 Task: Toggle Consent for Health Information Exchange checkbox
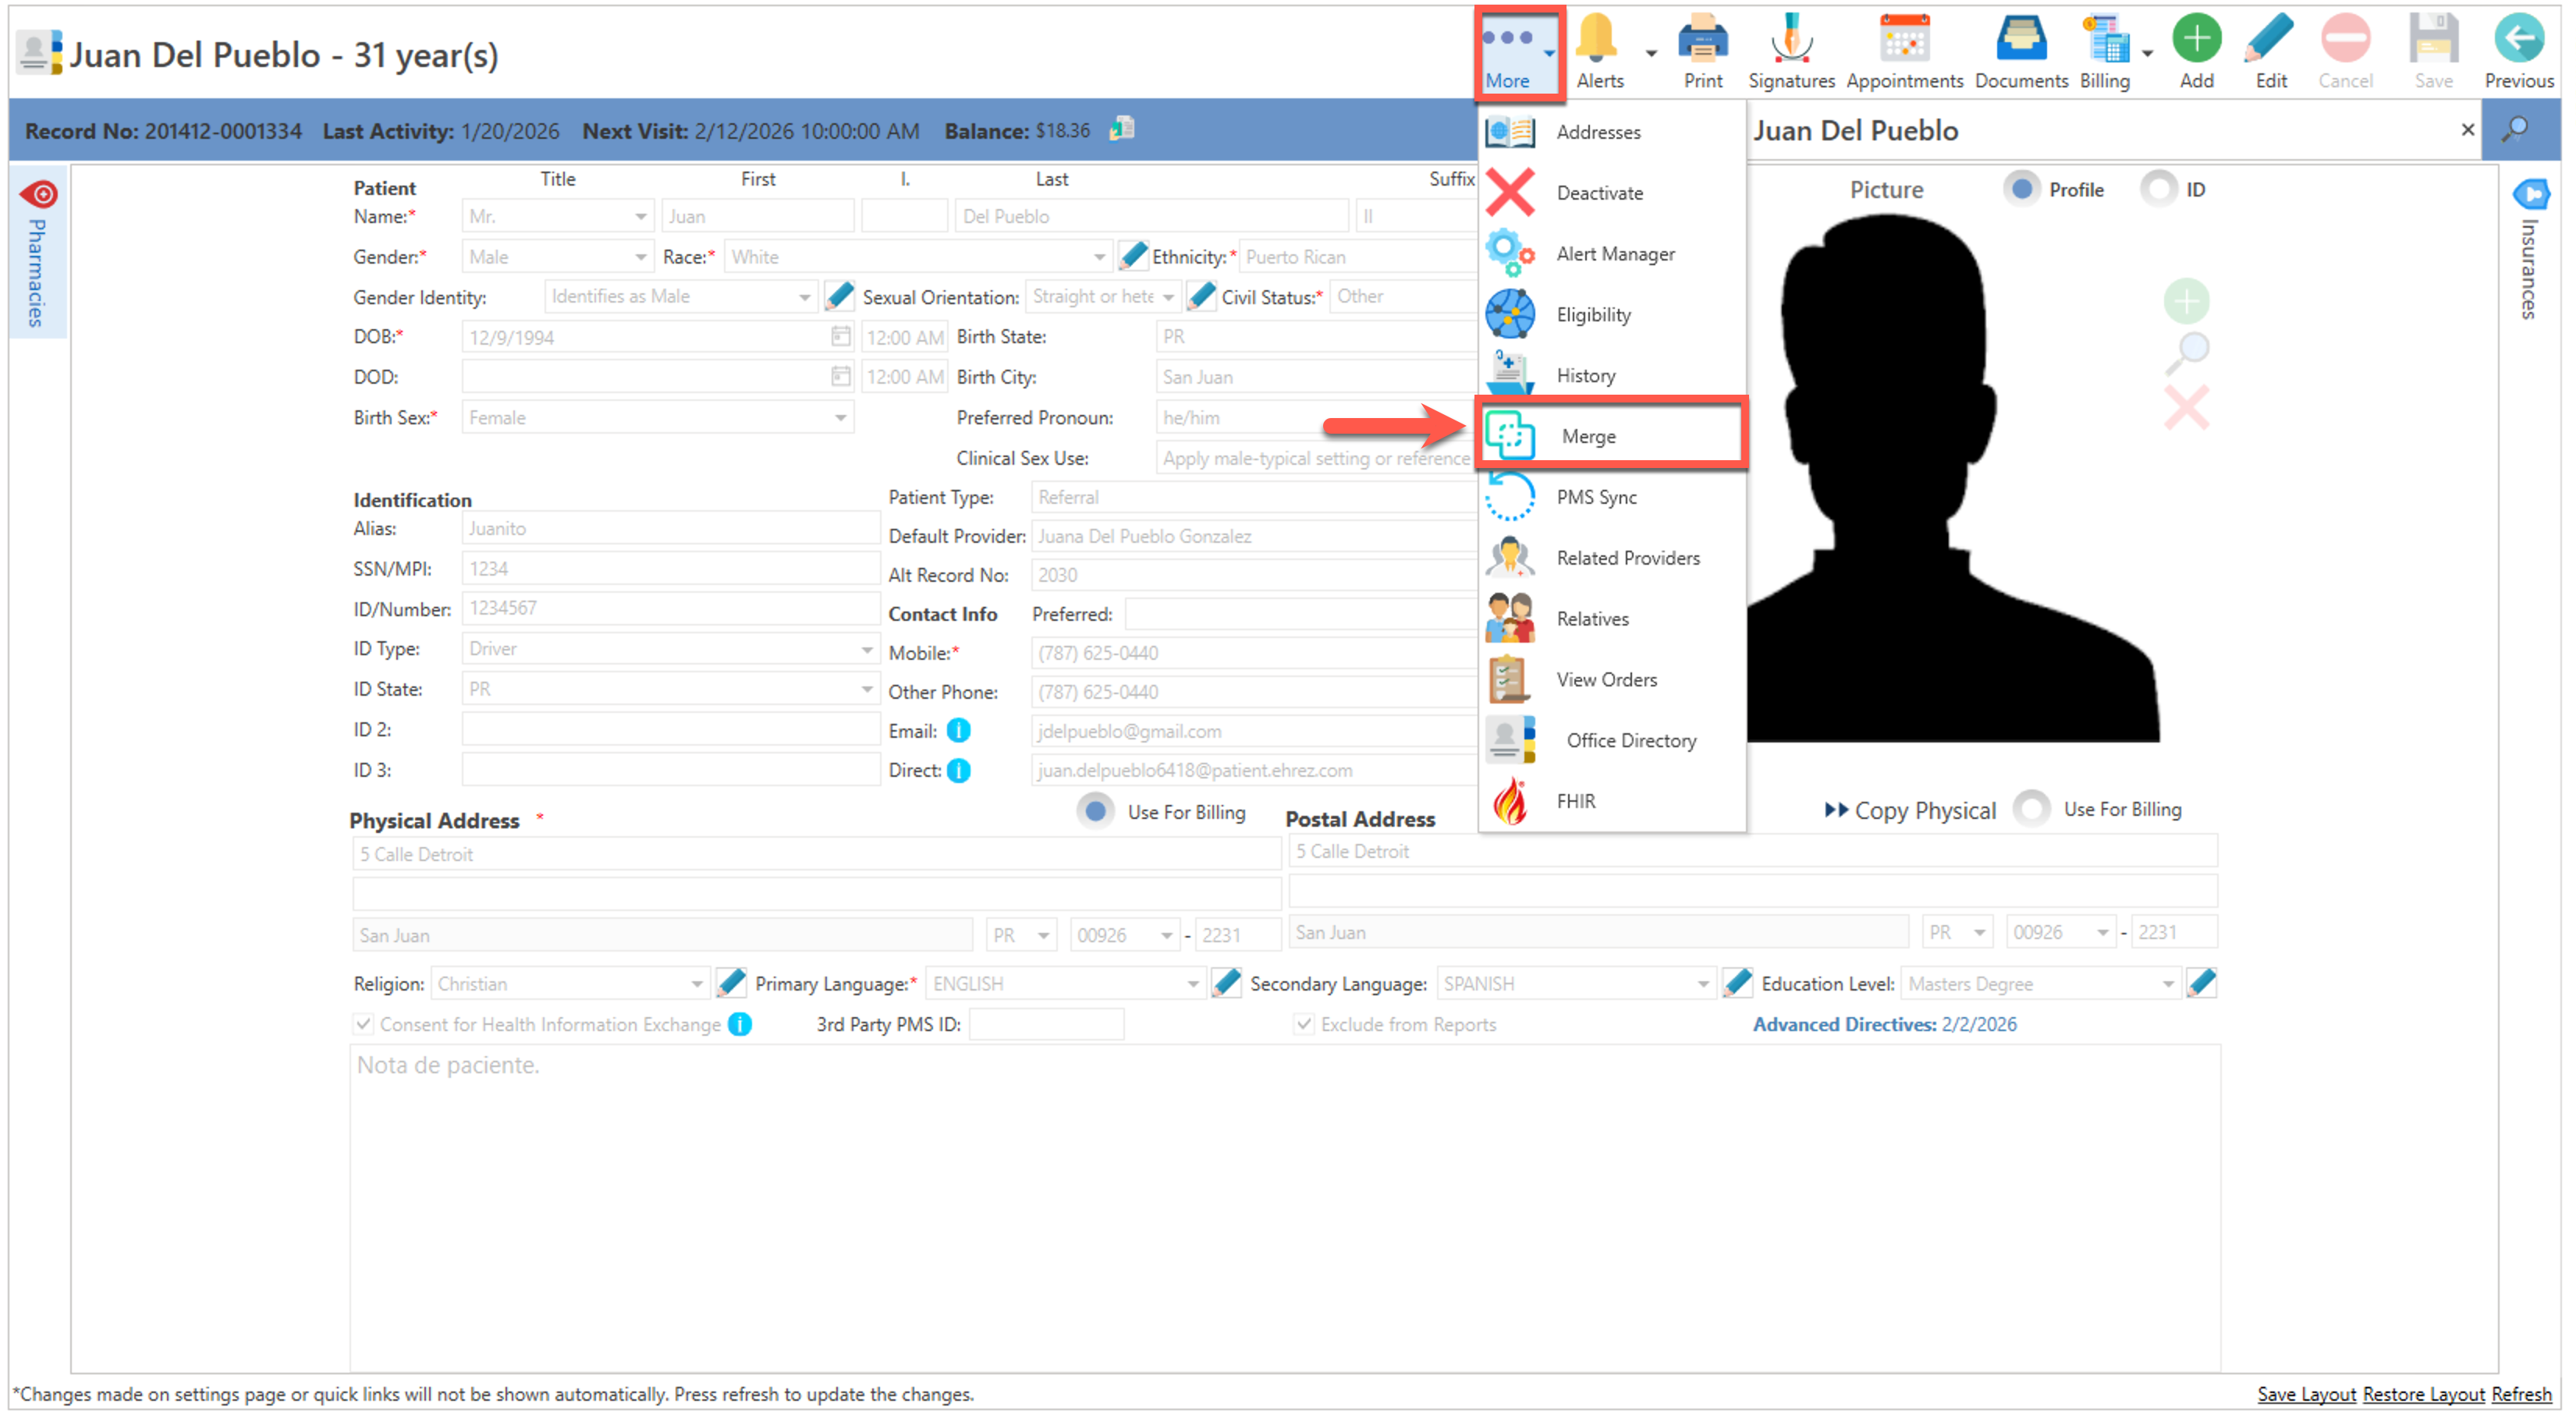[364, 1024]
